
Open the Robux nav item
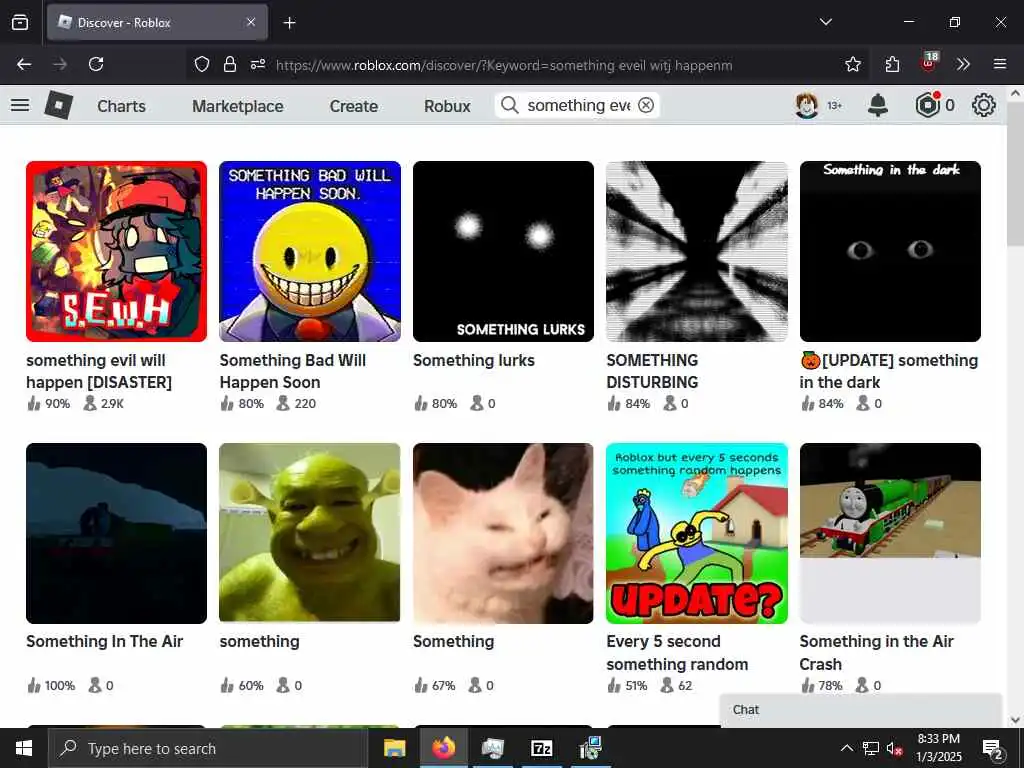(447, 106)
